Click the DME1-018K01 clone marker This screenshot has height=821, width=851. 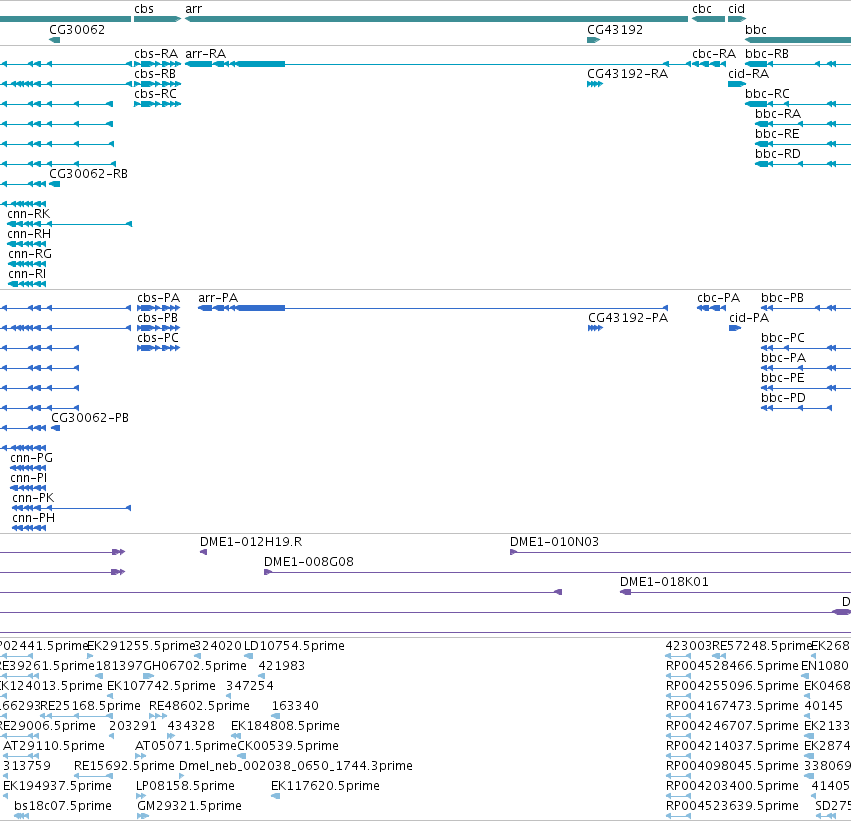[626, 592]
